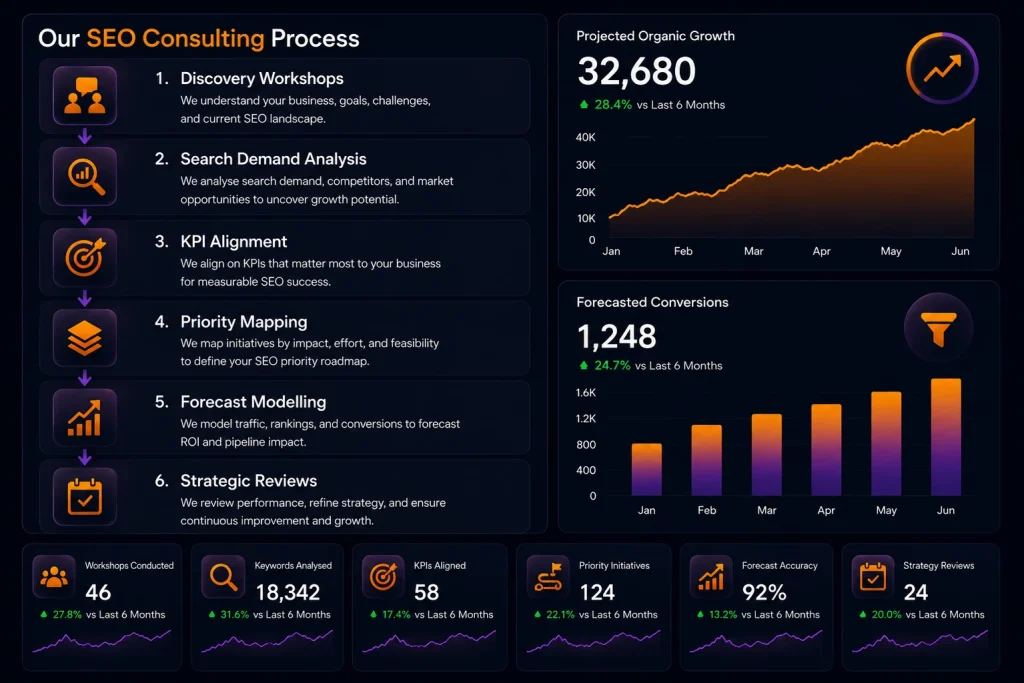Click the Workshops Conducted value 46

click(x=98, y=592)
